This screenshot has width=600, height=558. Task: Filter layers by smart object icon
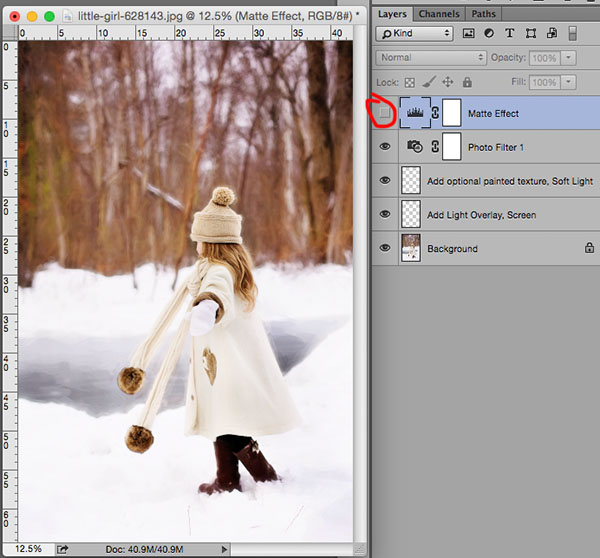(x=551, y=33)
